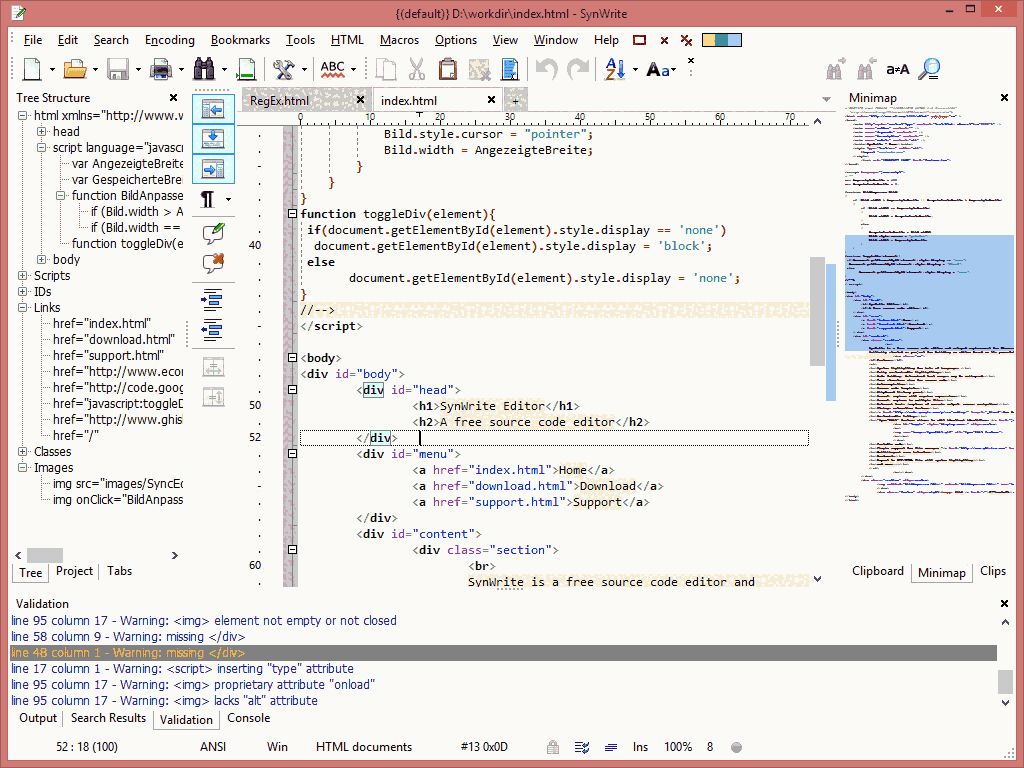Click the remove comment speech bubble icon

click(x=212, y=263)
